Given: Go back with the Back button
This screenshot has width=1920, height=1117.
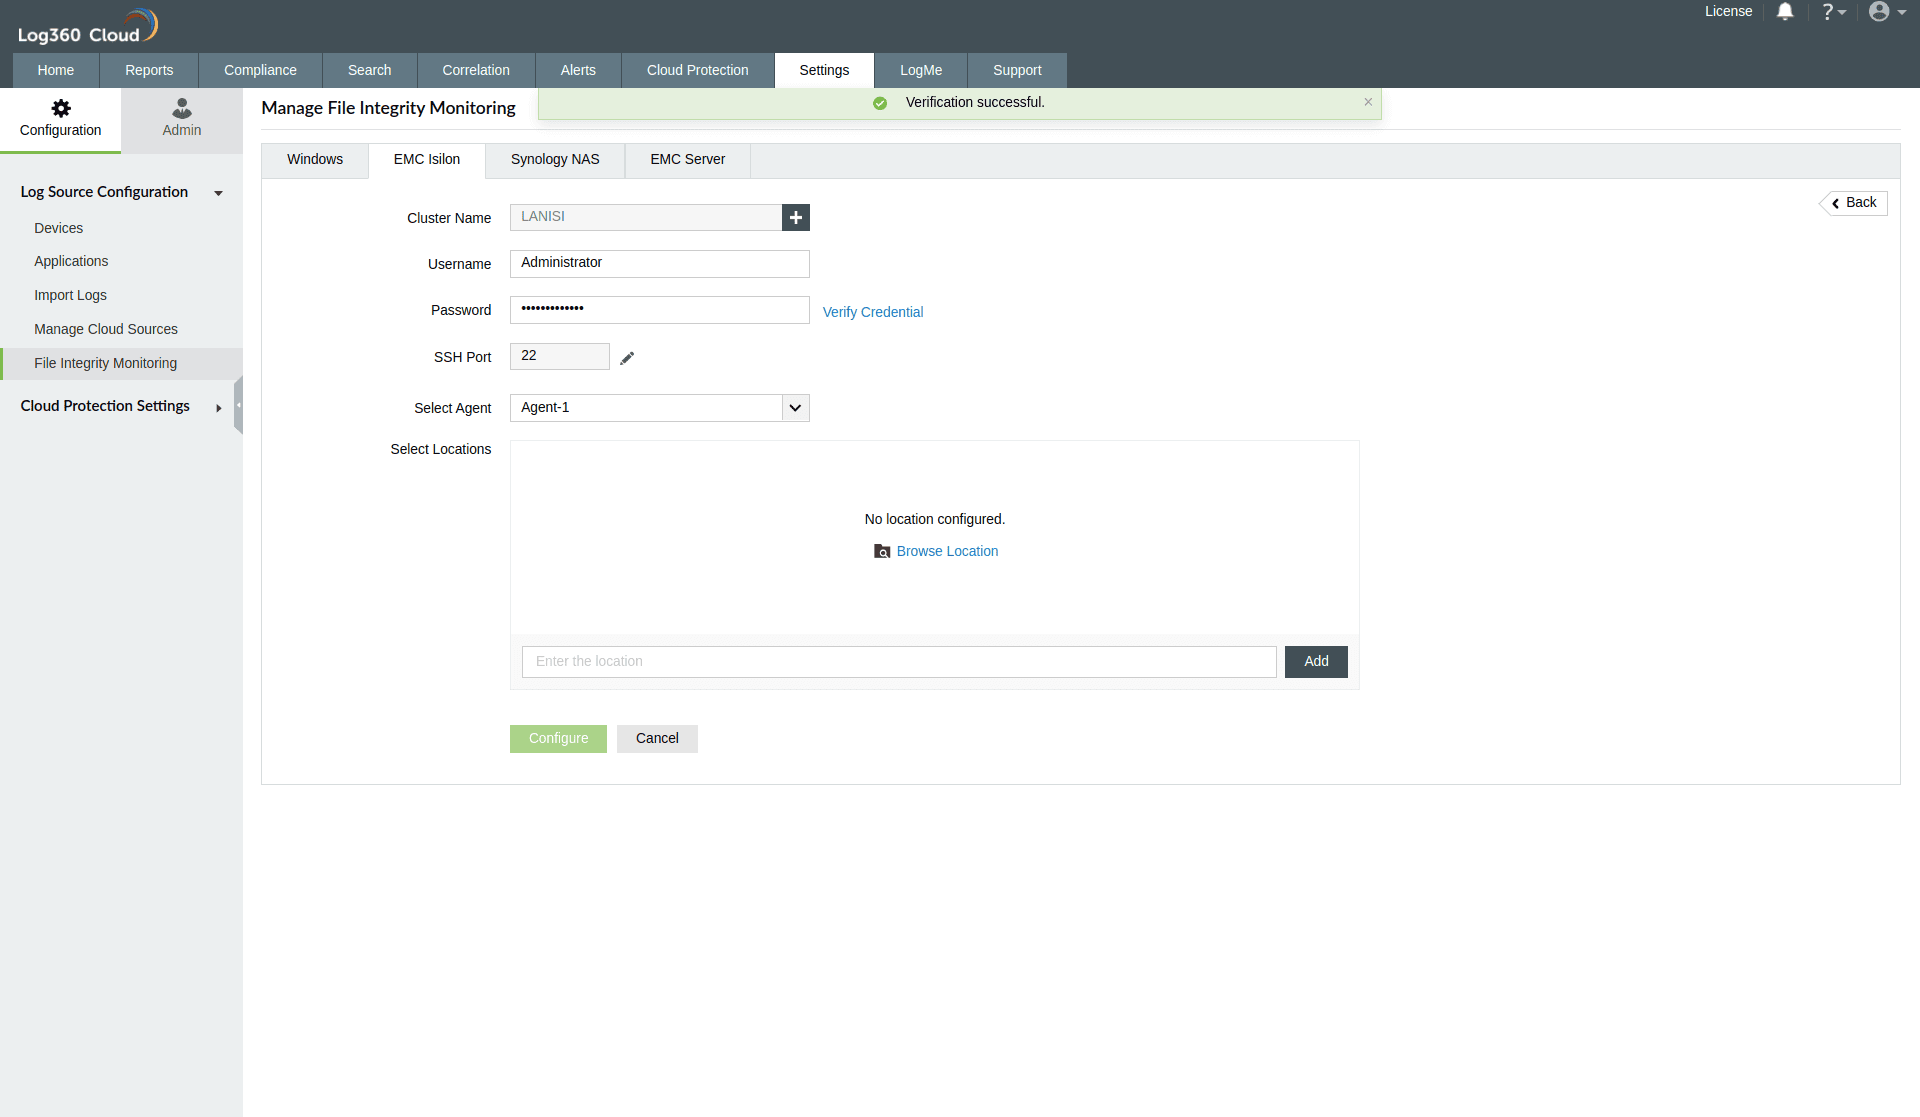Looking at the screenshot, I should tap(1854, 203).
